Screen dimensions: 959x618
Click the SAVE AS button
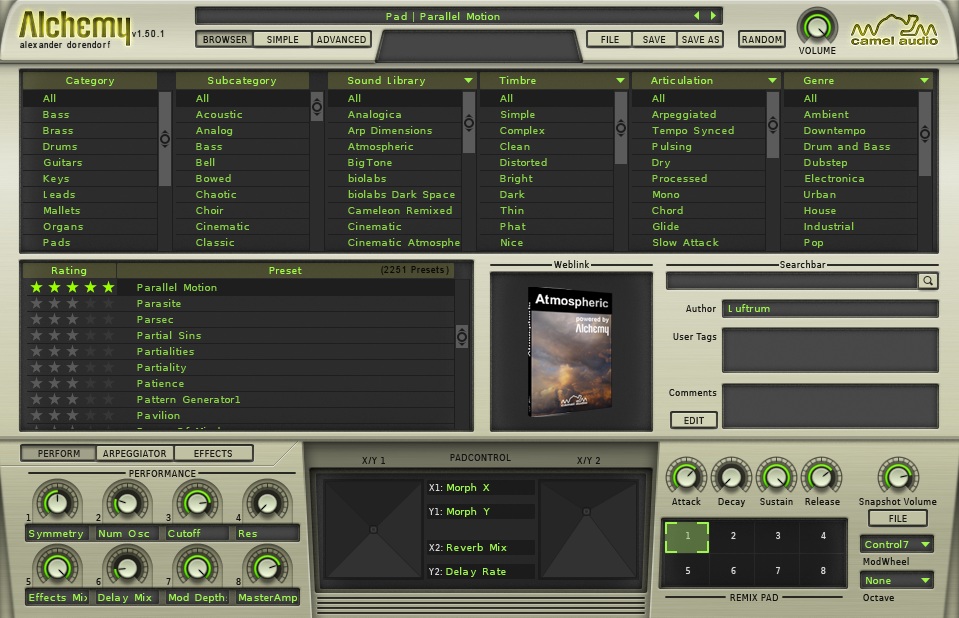(x=700, y=40)
